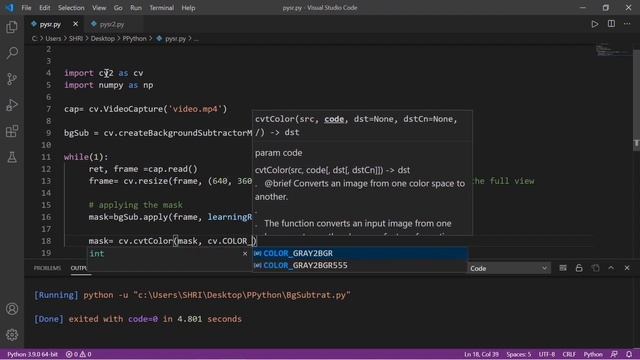
Task: Open the Manage gear icon
Action: (x=12, y=335)
